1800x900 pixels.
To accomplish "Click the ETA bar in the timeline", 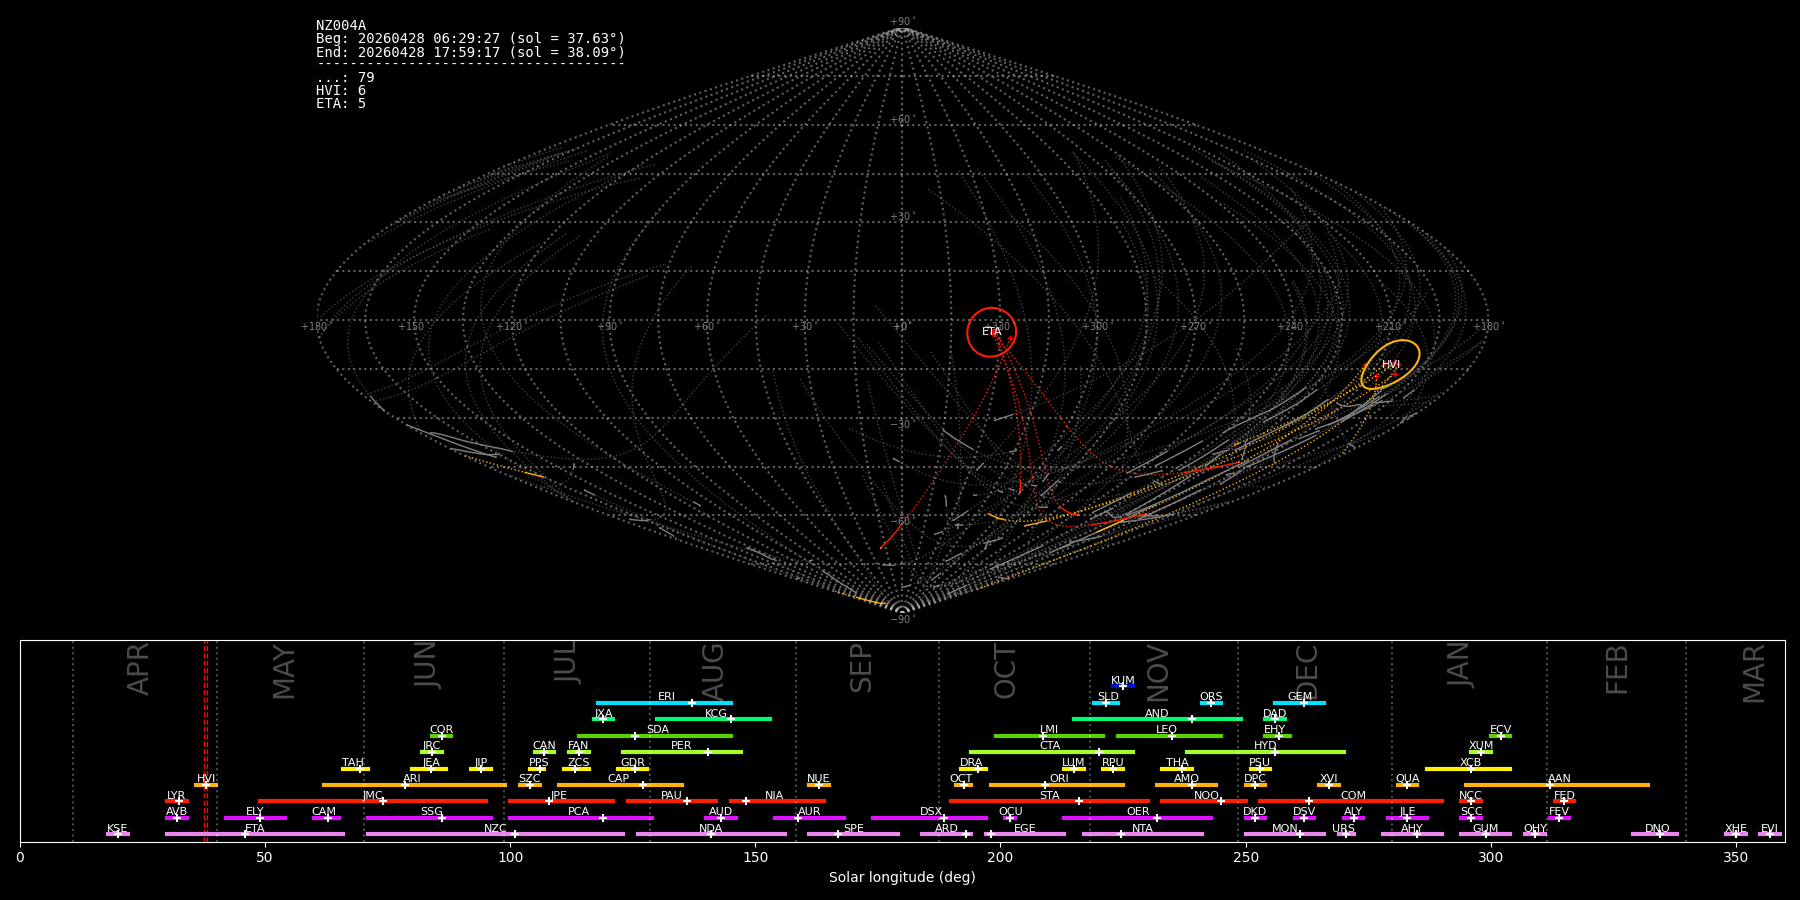I will 255,834.
